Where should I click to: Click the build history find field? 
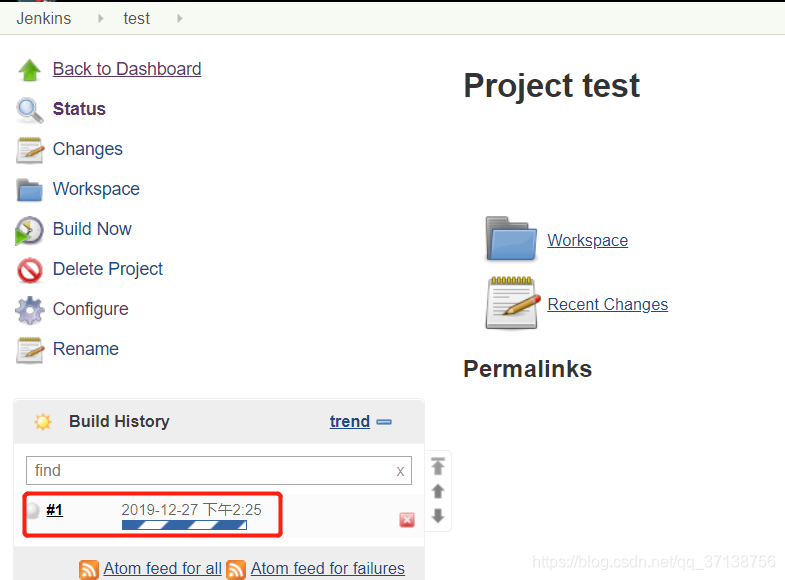point(219,470)
